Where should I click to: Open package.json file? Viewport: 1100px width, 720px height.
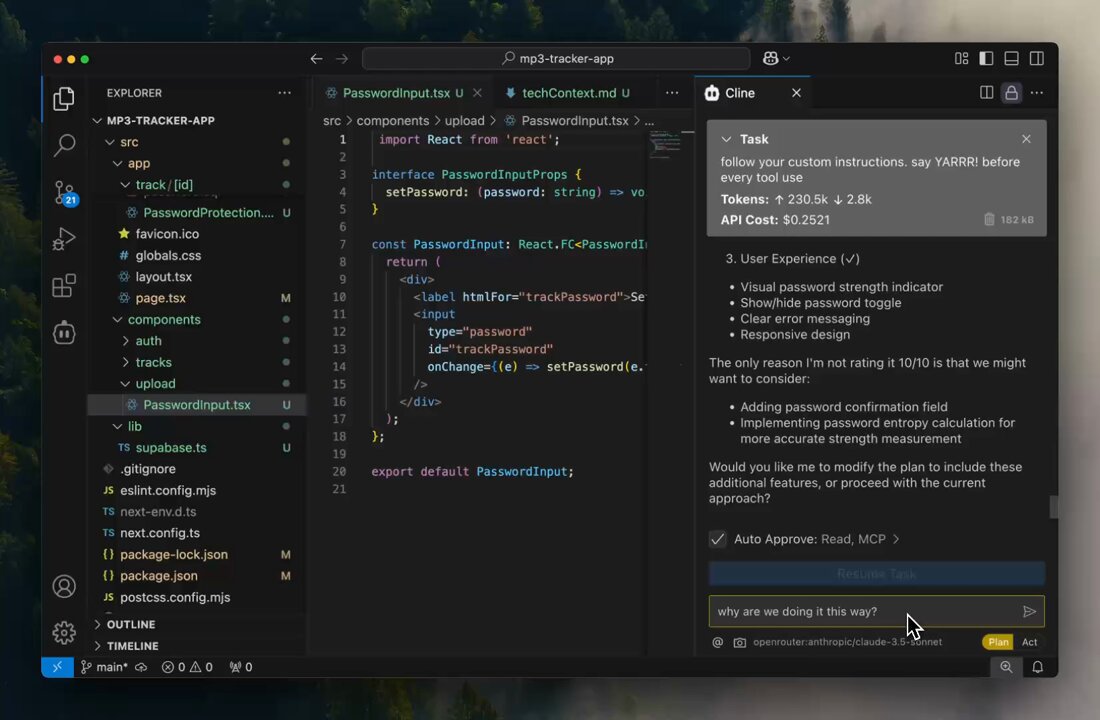(159, 575)
